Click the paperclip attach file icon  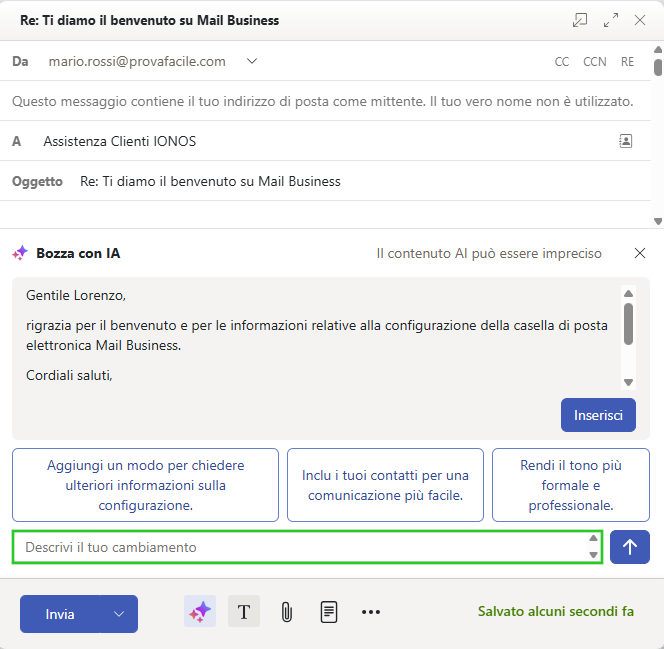click(286, 612)
